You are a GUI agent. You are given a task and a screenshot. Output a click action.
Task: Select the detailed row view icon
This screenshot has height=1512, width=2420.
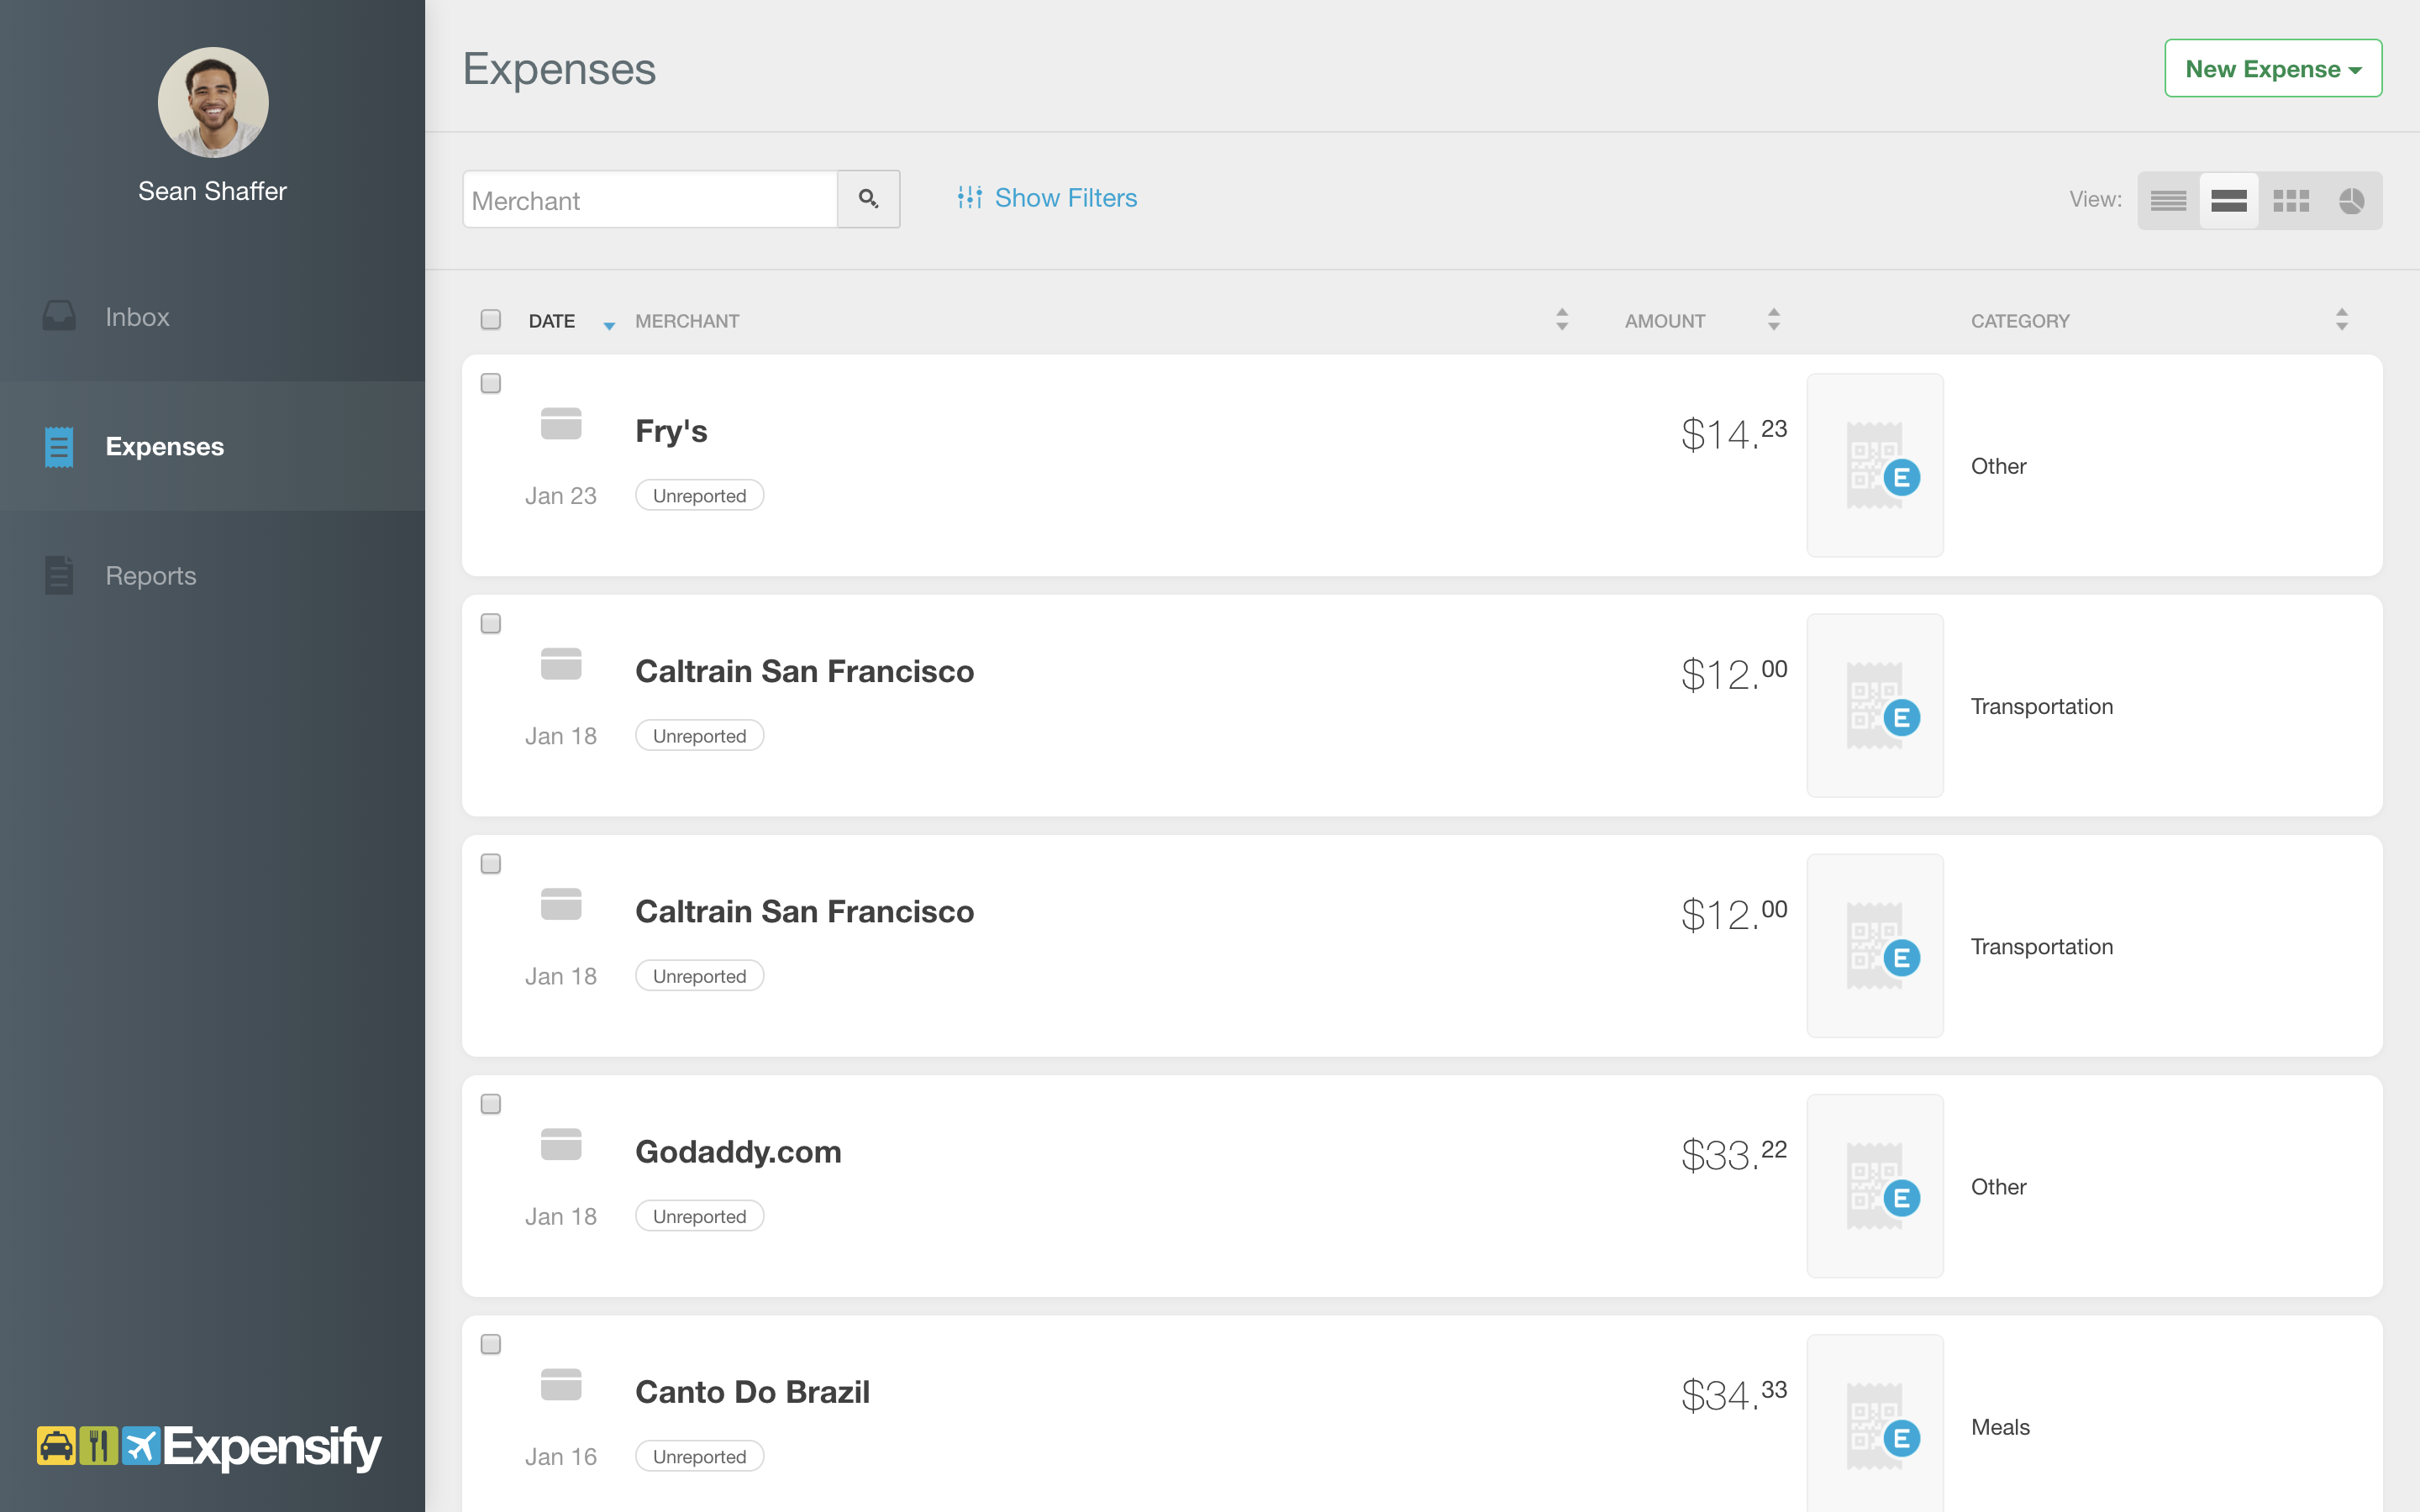pos(2229,201)
